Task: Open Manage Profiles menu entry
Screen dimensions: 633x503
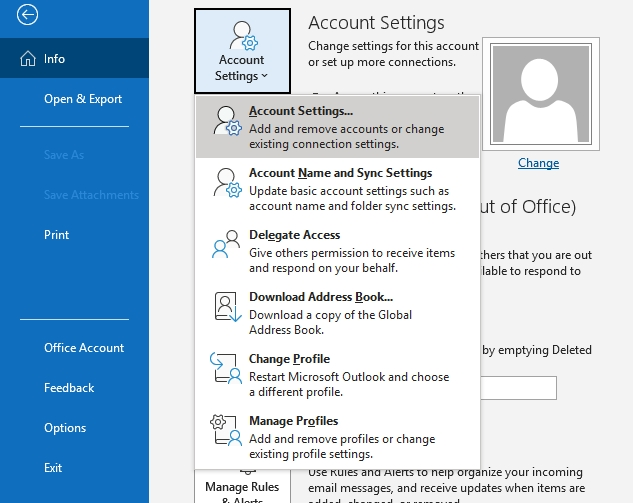Action: [x=337, y=437]
